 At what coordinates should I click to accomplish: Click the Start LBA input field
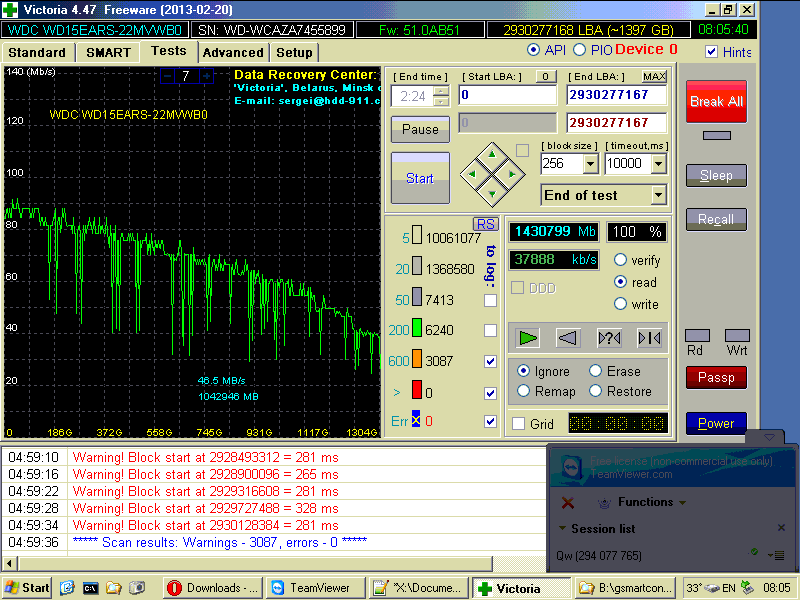pos(508,95)
